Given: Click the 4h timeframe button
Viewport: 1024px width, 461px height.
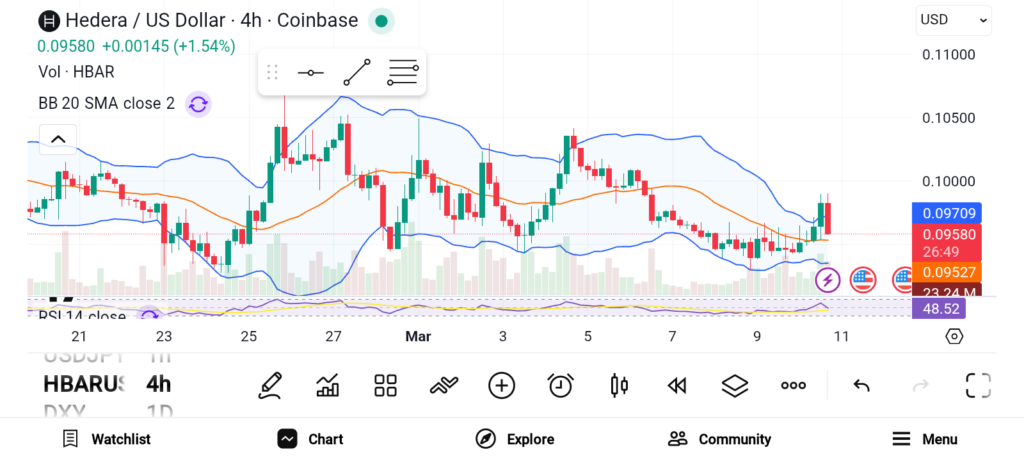Looking at the screenshot, I should pos(158,384).
